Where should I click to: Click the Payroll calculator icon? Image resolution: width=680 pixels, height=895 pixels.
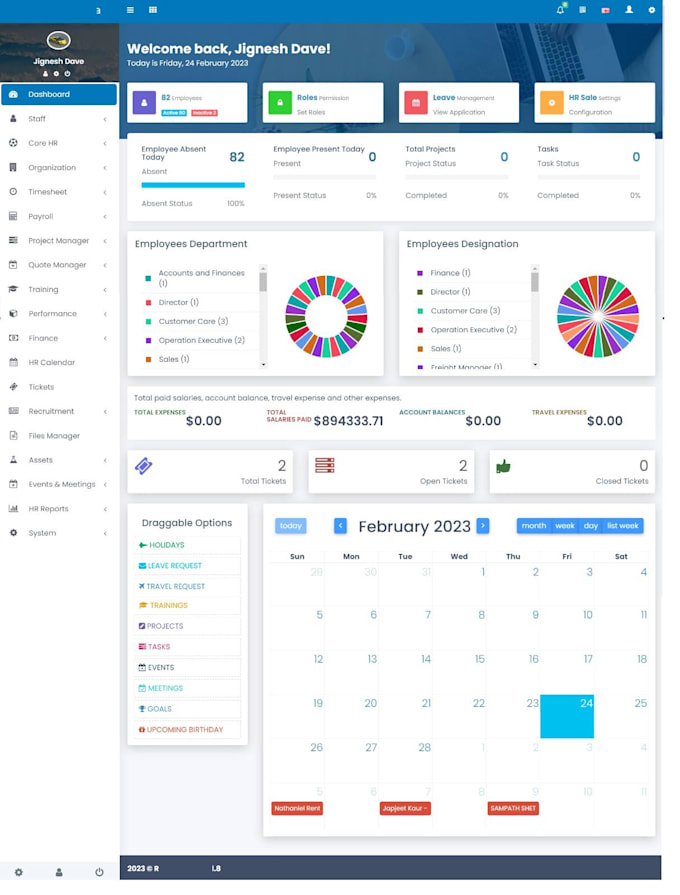13,216
